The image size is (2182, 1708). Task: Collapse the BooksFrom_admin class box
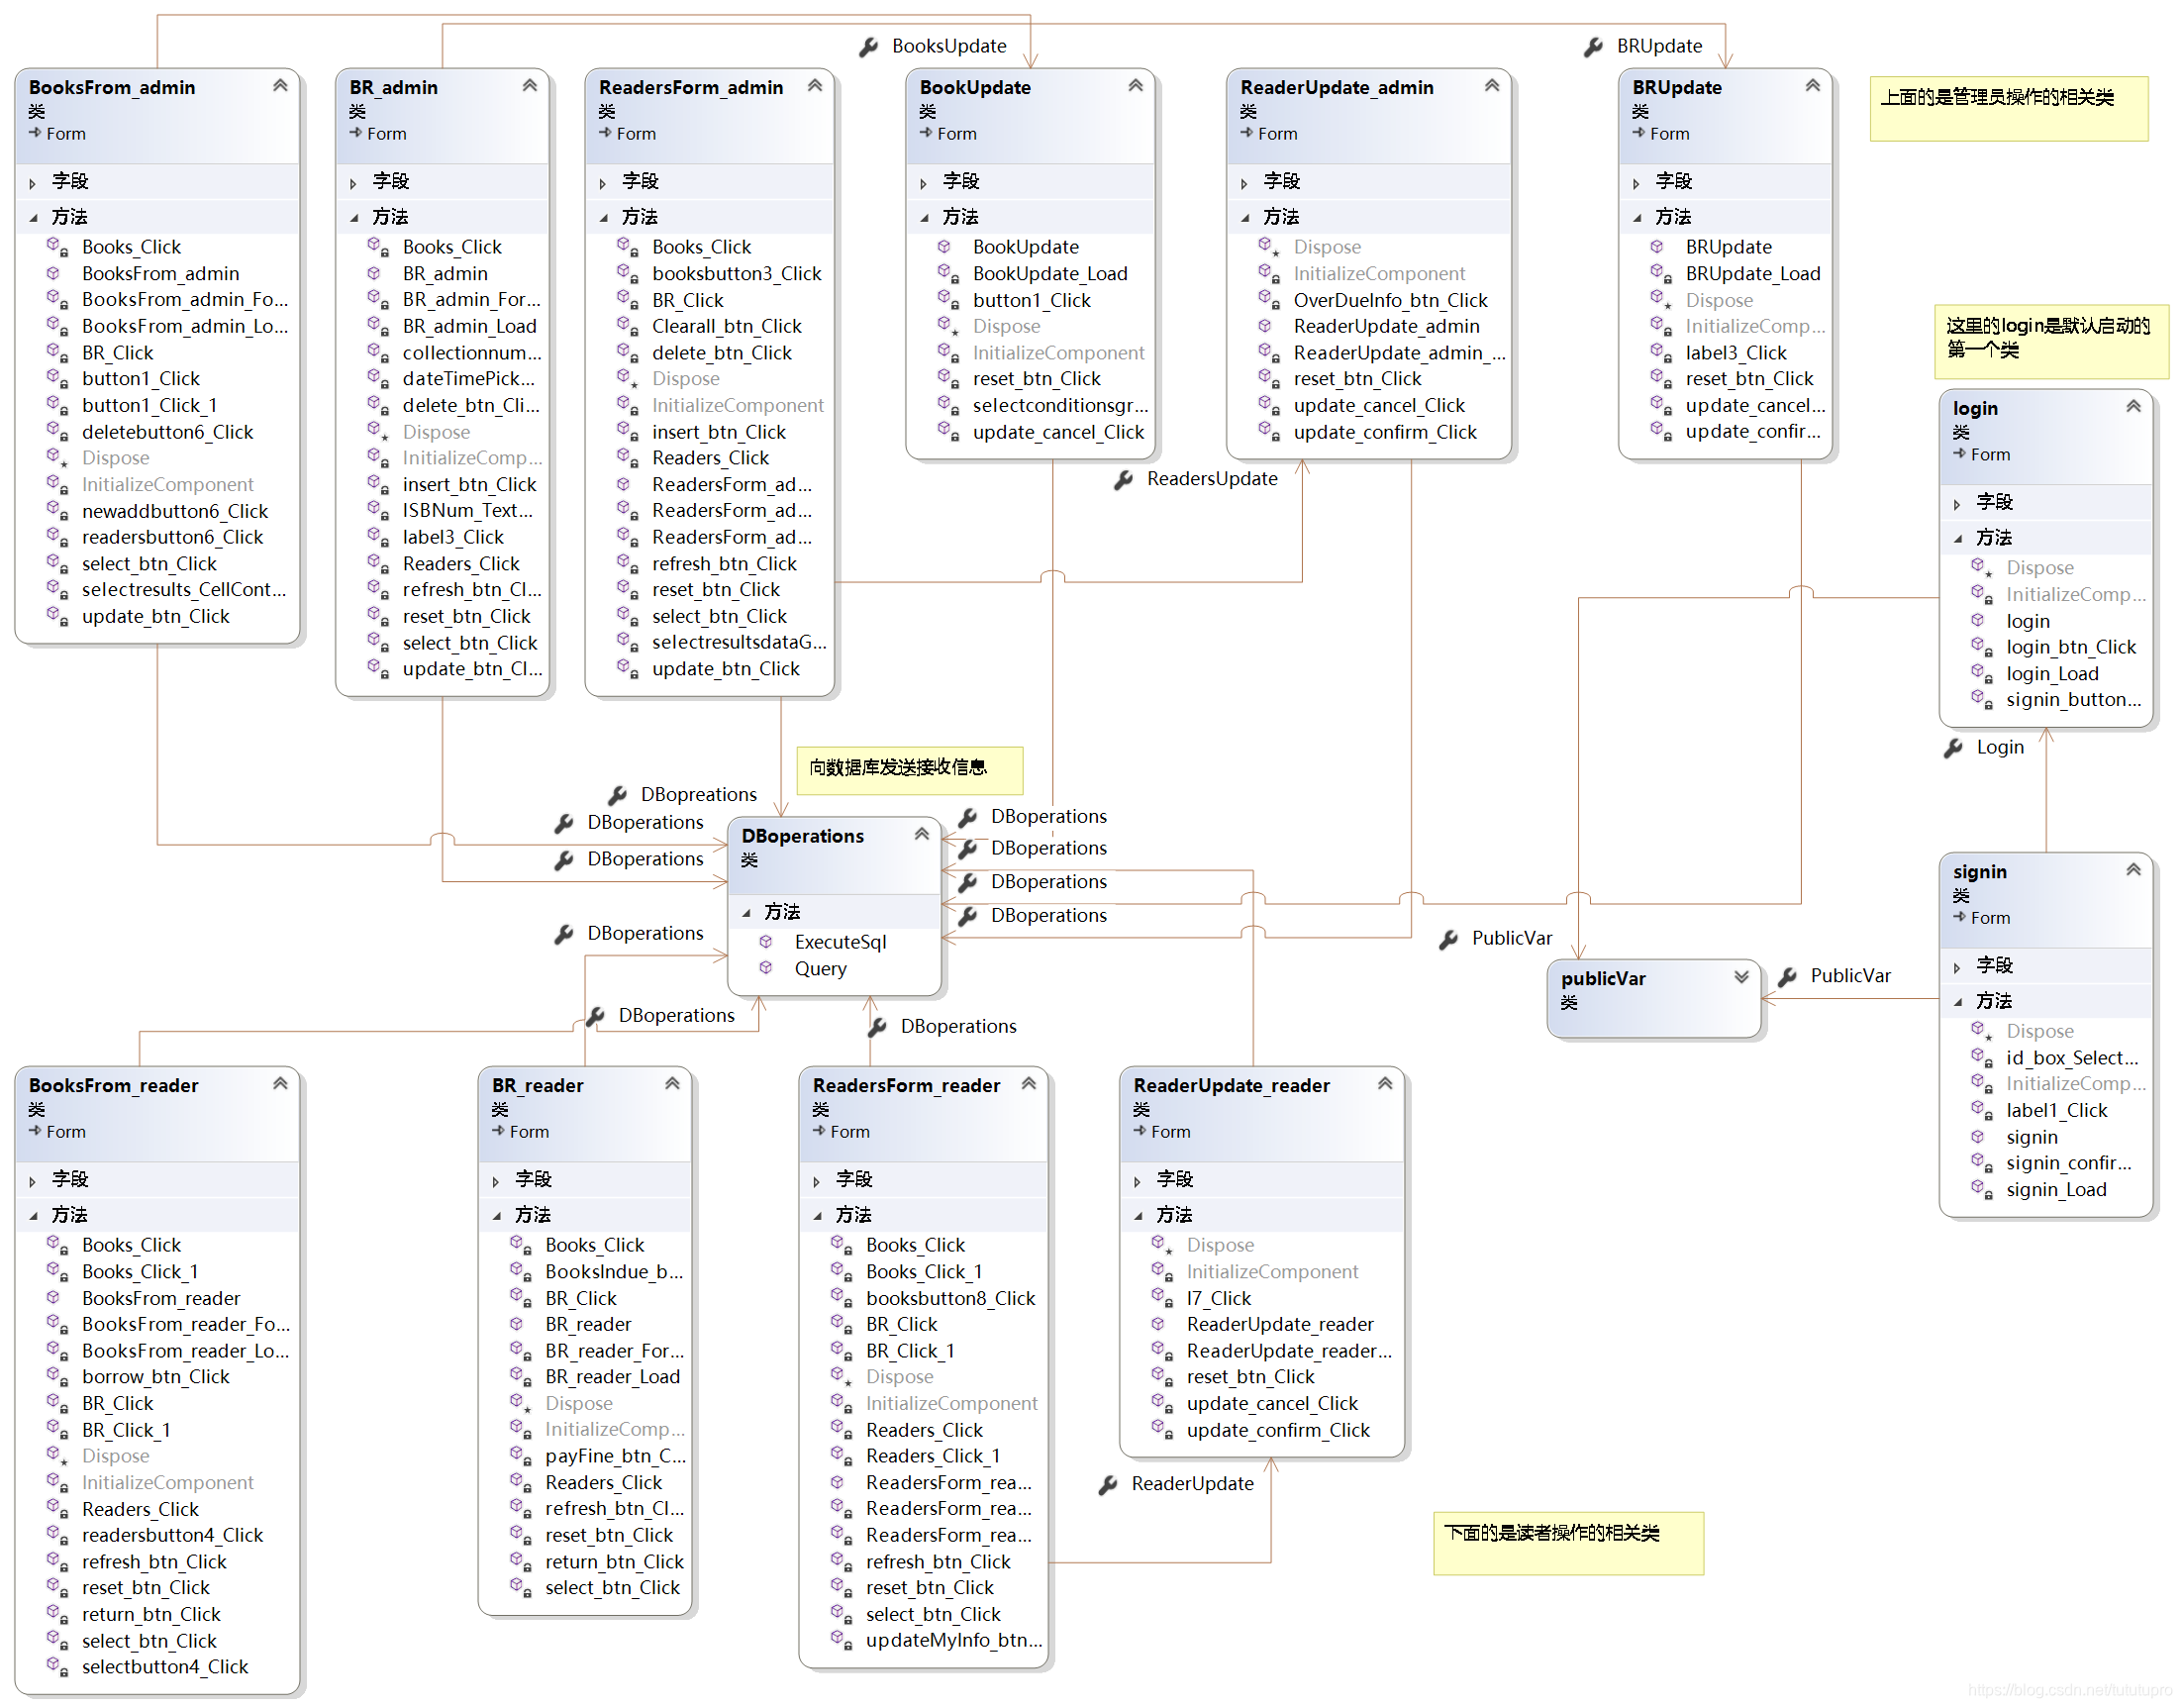click(280, 86)
